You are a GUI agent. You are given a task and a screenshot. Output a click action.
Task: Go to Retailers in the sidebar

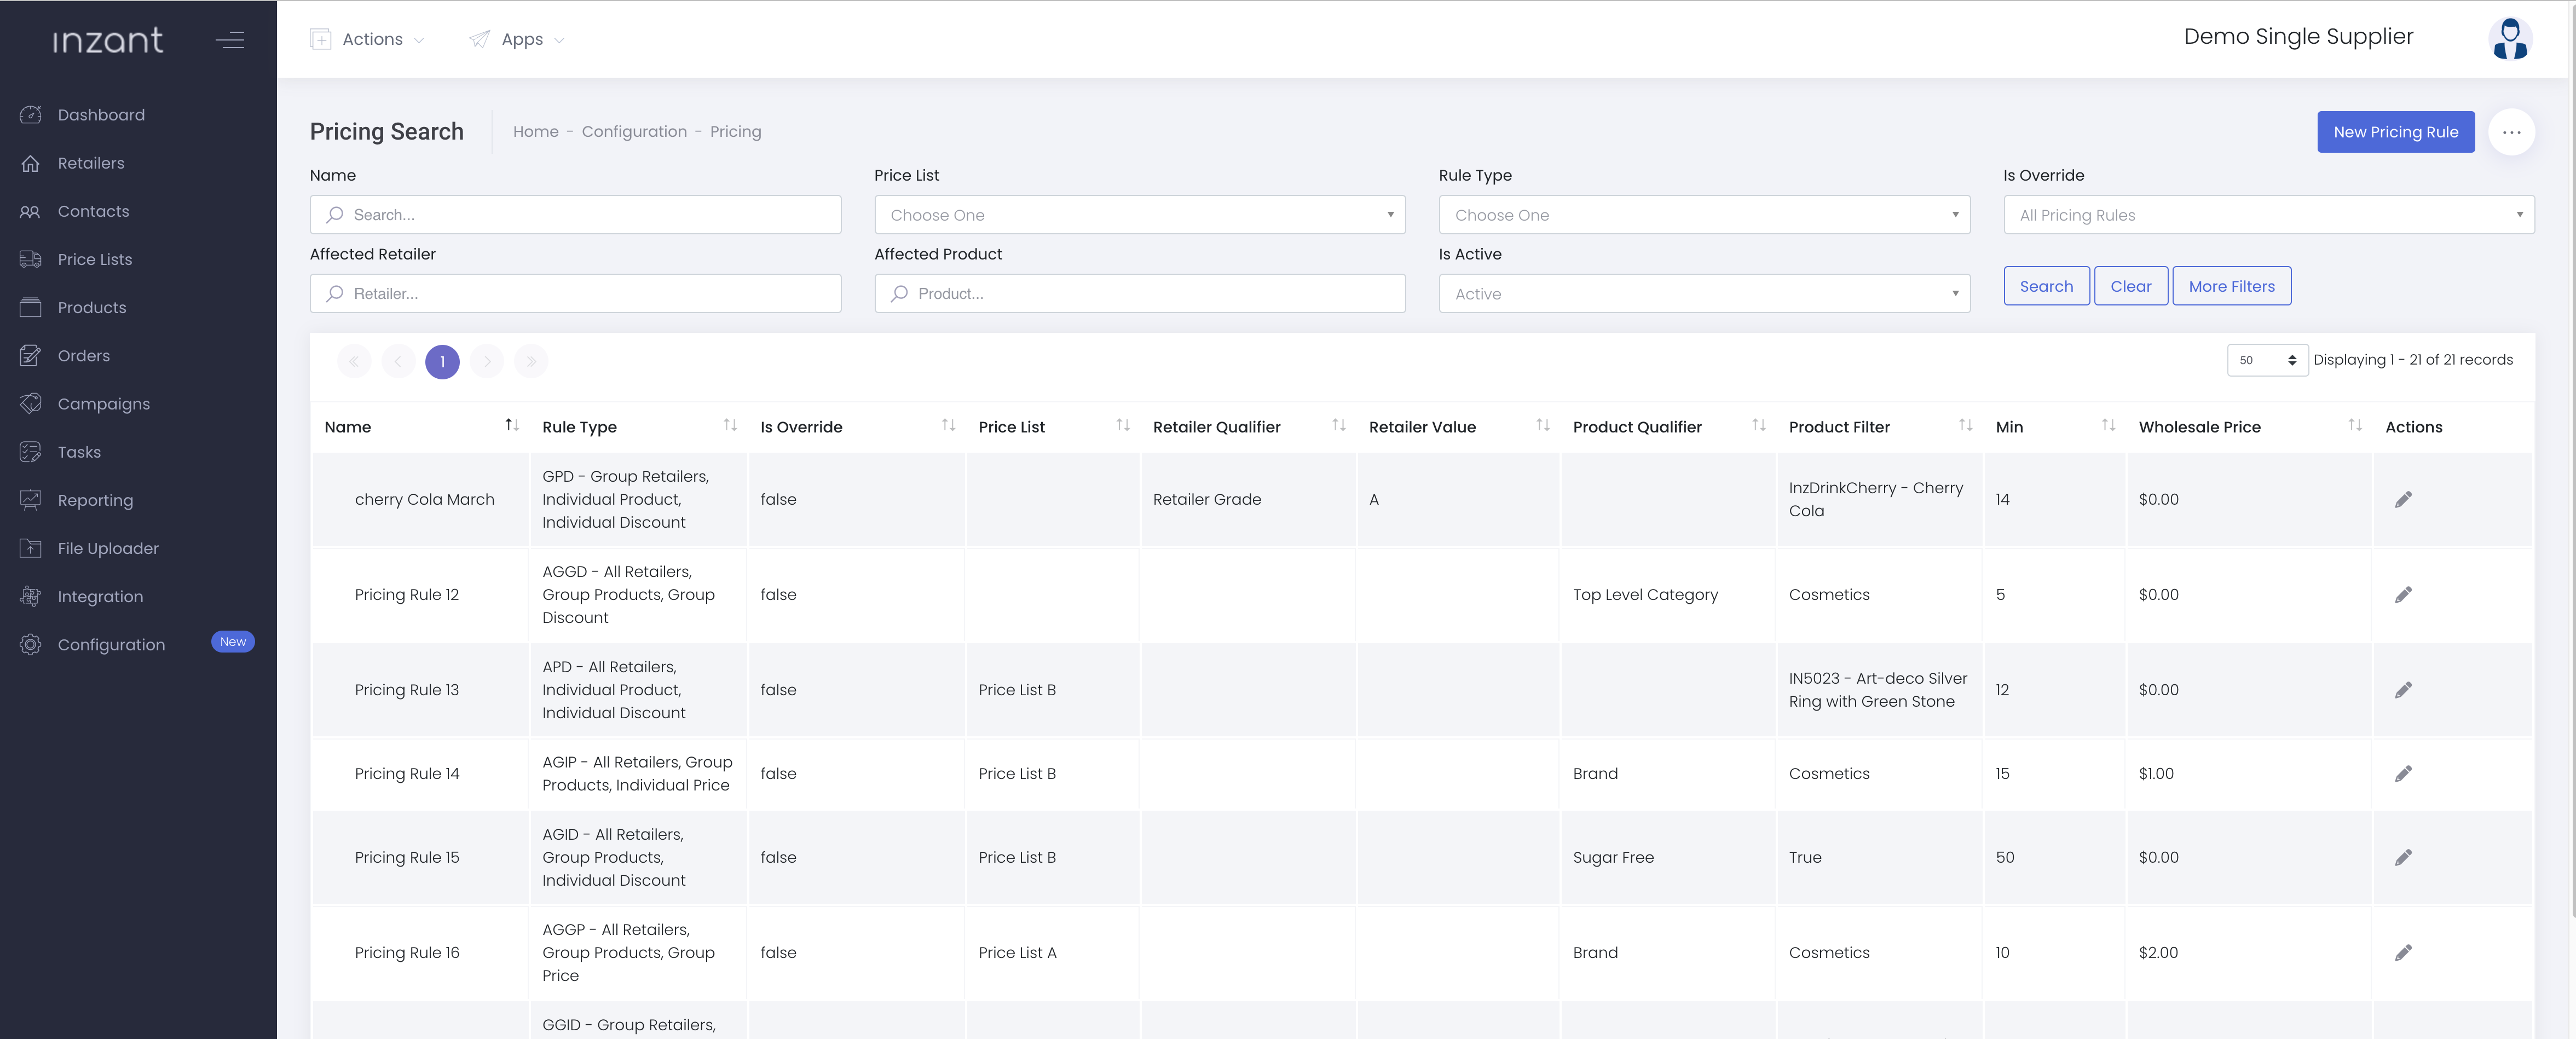click(91, 163)
